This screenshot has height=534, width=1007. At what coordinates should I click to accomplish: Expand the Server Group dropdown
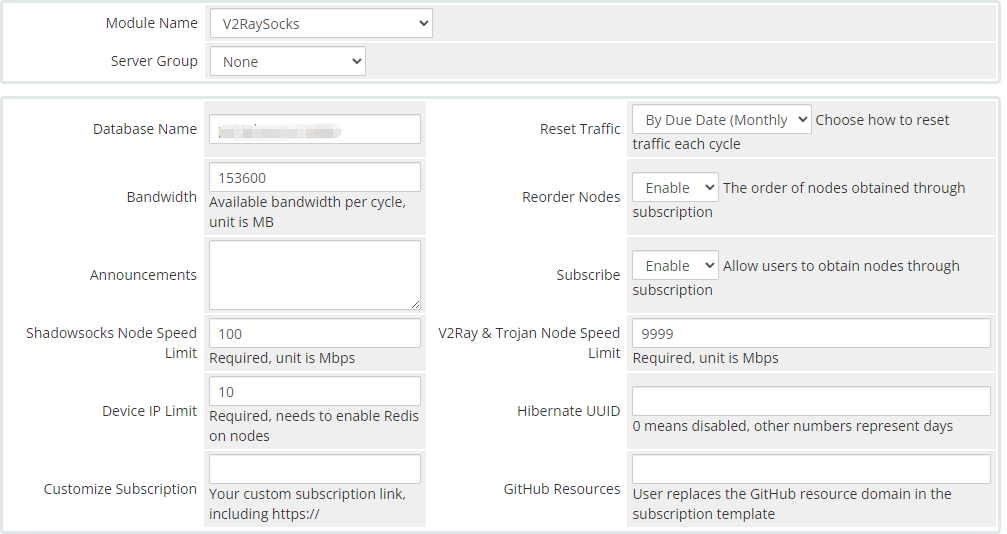coord(287,62)
